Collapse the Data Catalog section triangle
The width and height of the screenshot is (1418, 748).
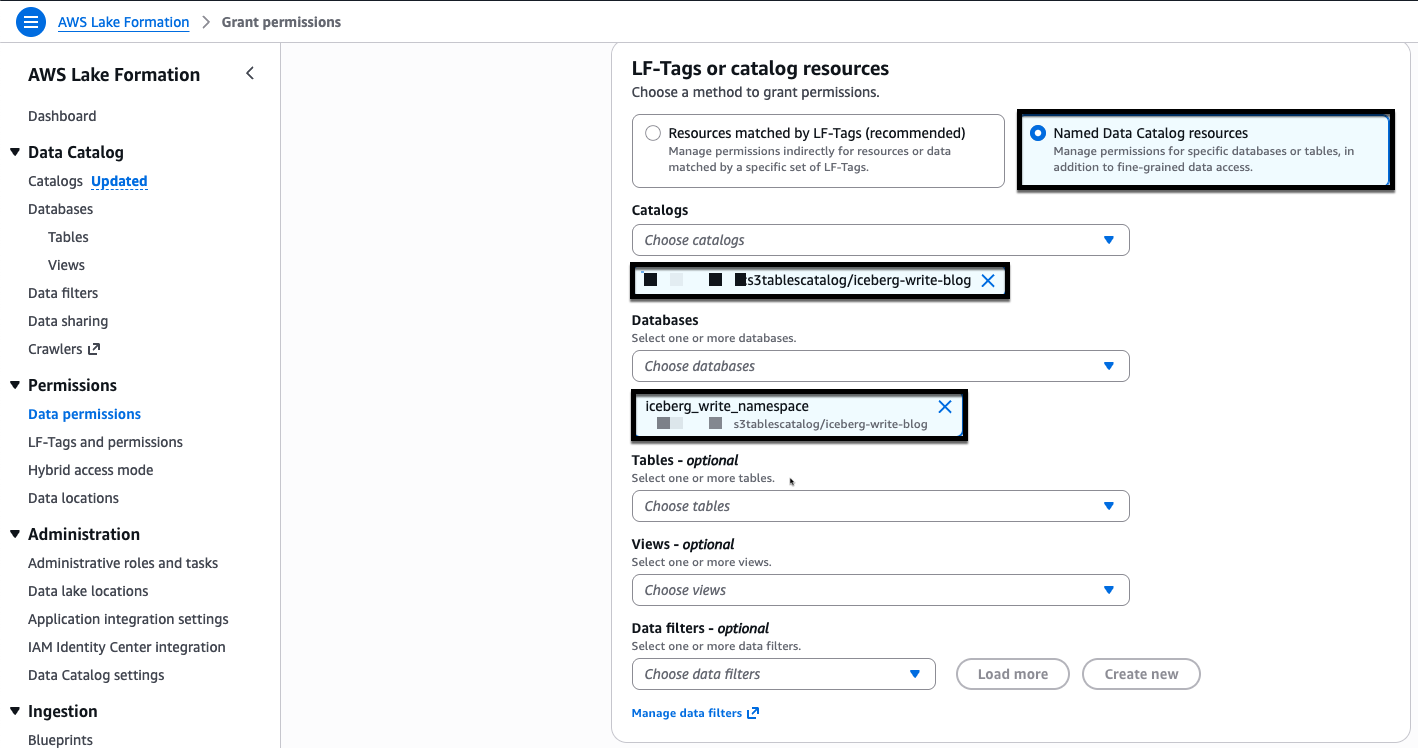(x=15, y=152)
